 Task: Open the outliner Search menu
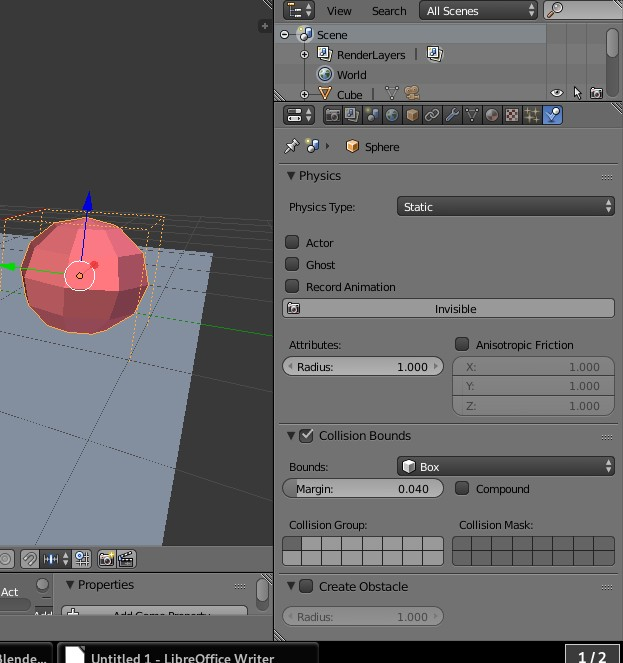(389, 11)
